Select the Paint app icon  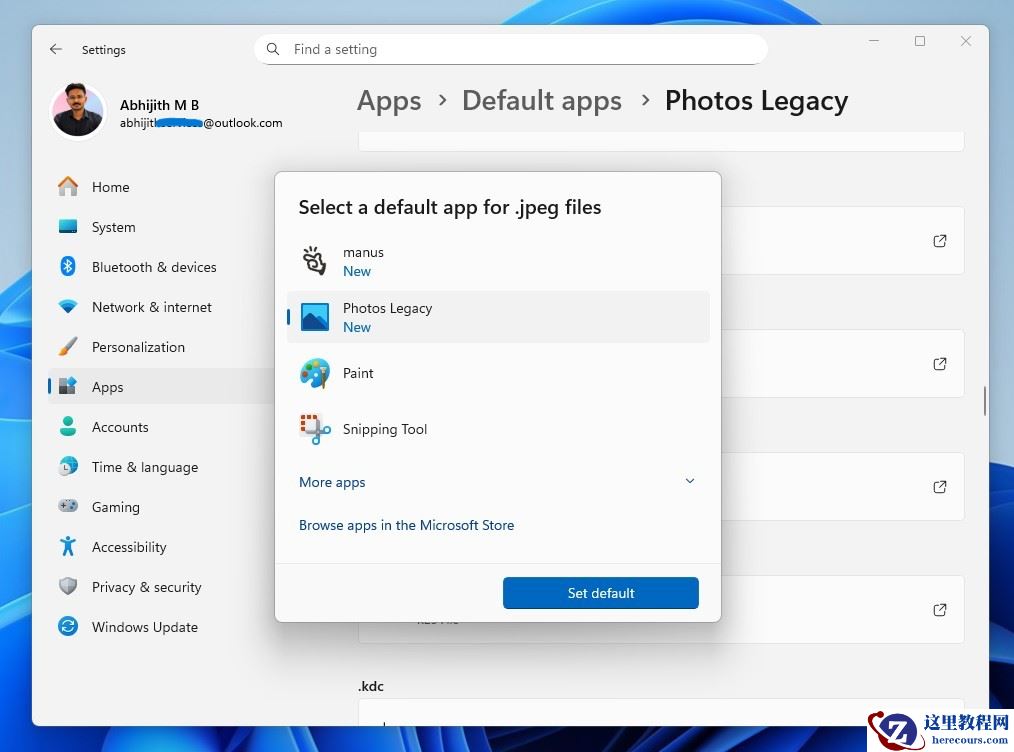click(x=315, y=373)
